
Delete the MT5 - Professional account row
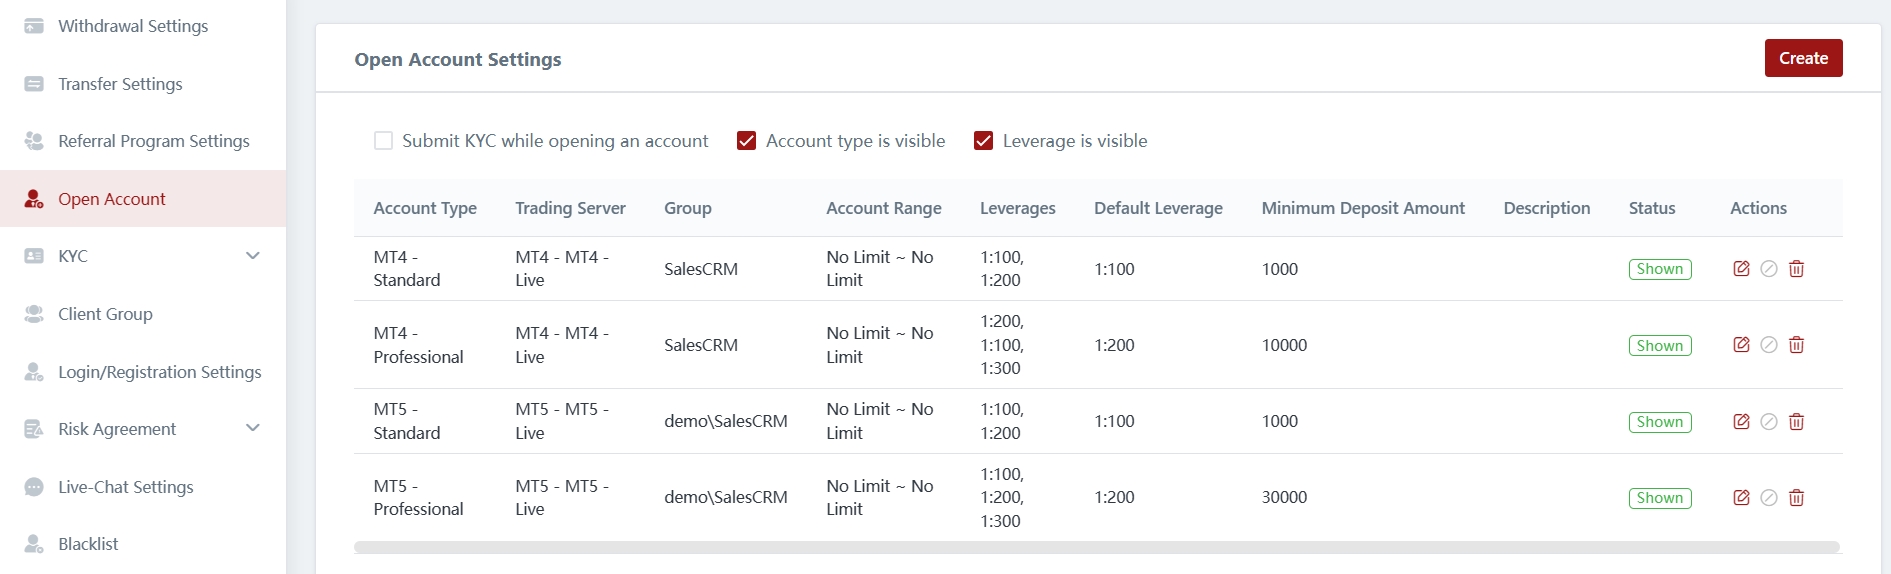point(1796,498)
